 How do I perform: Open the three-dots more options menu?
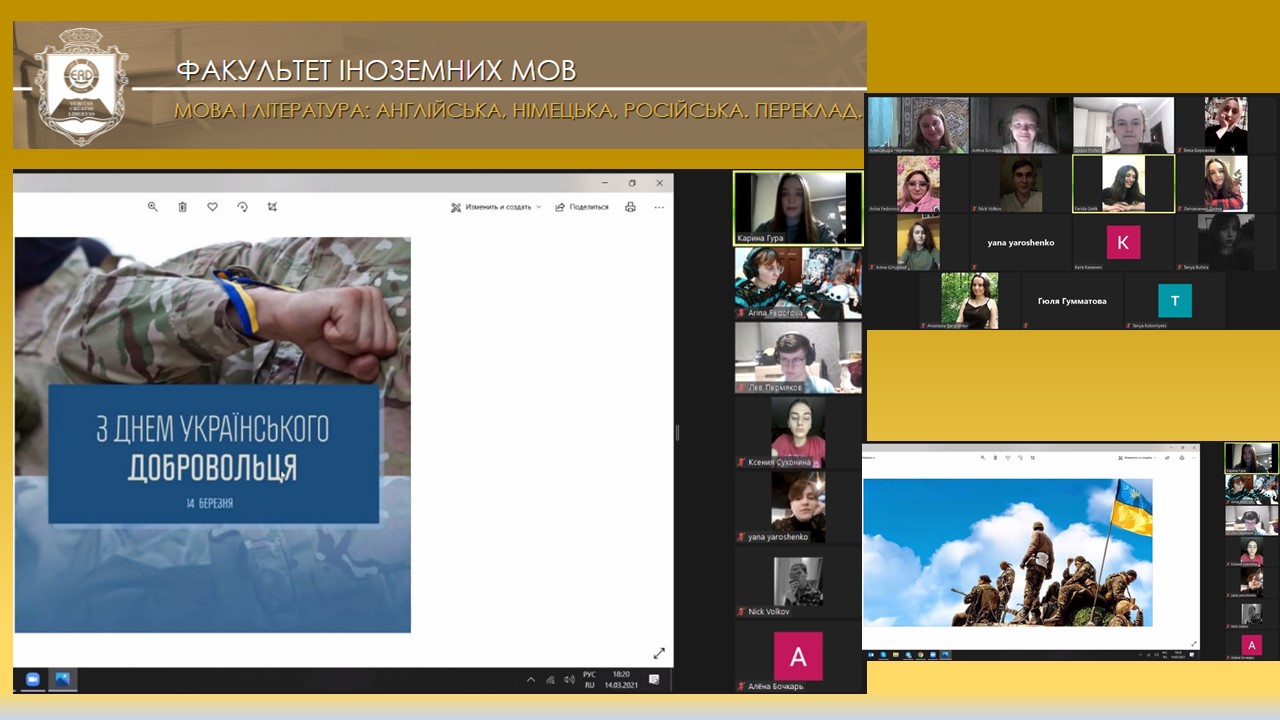point(659,207)
